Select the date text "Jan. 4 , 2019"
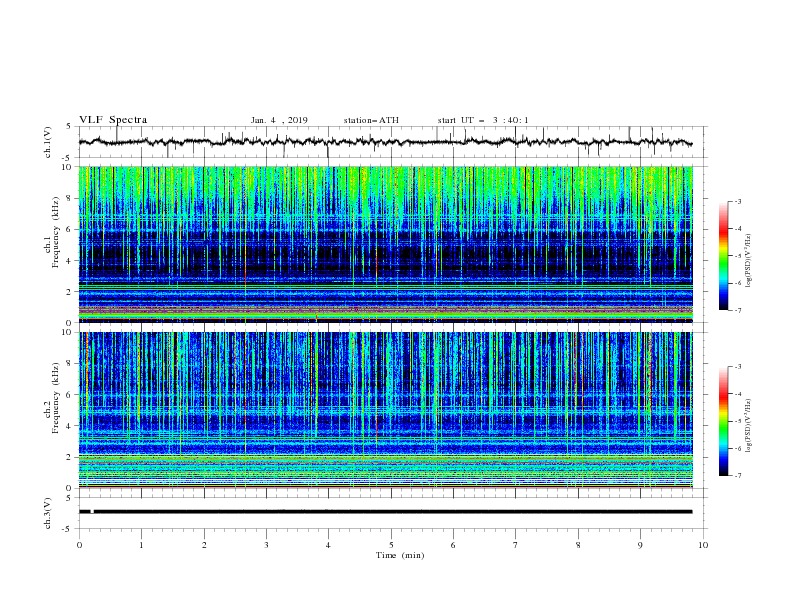Image resolution: width=792 pixels, height=612 pixels. tap(279, 120)
